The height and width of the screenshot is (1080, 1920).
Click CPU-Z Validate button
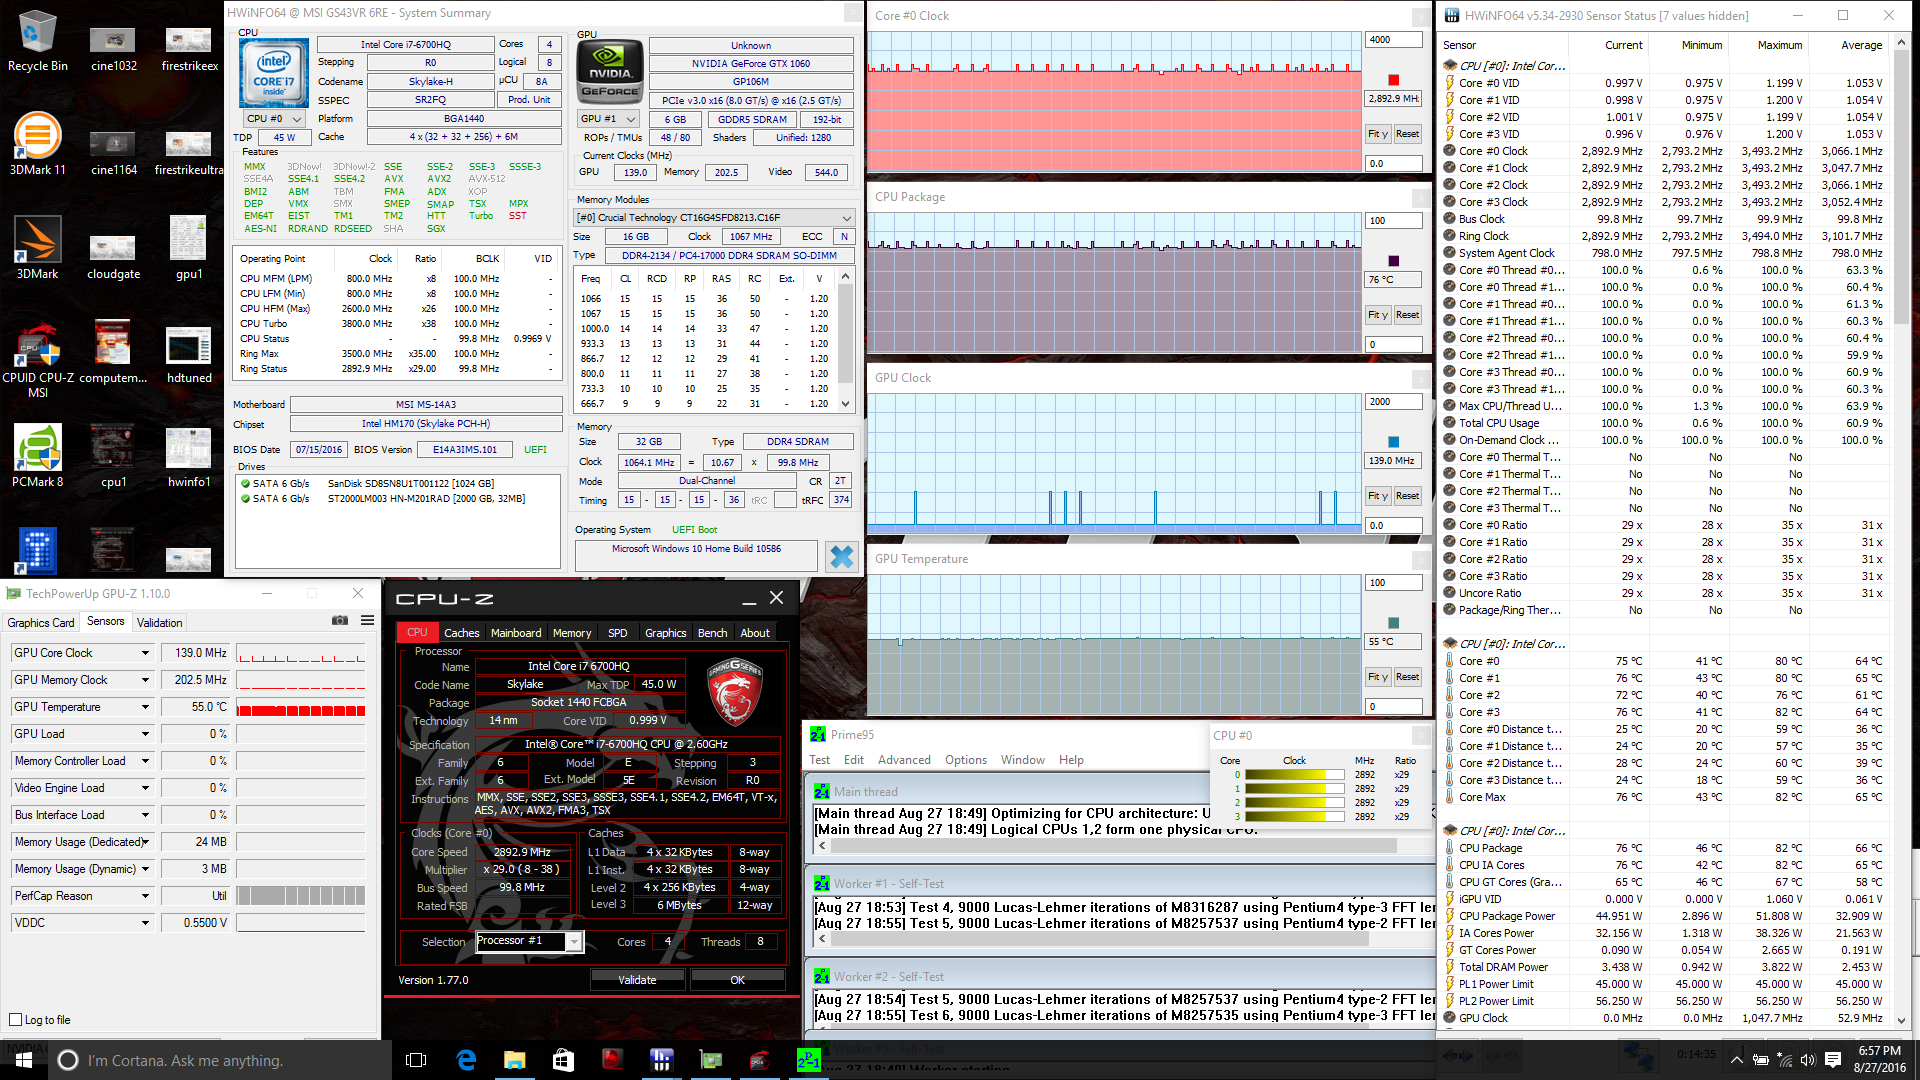[637, 980]
